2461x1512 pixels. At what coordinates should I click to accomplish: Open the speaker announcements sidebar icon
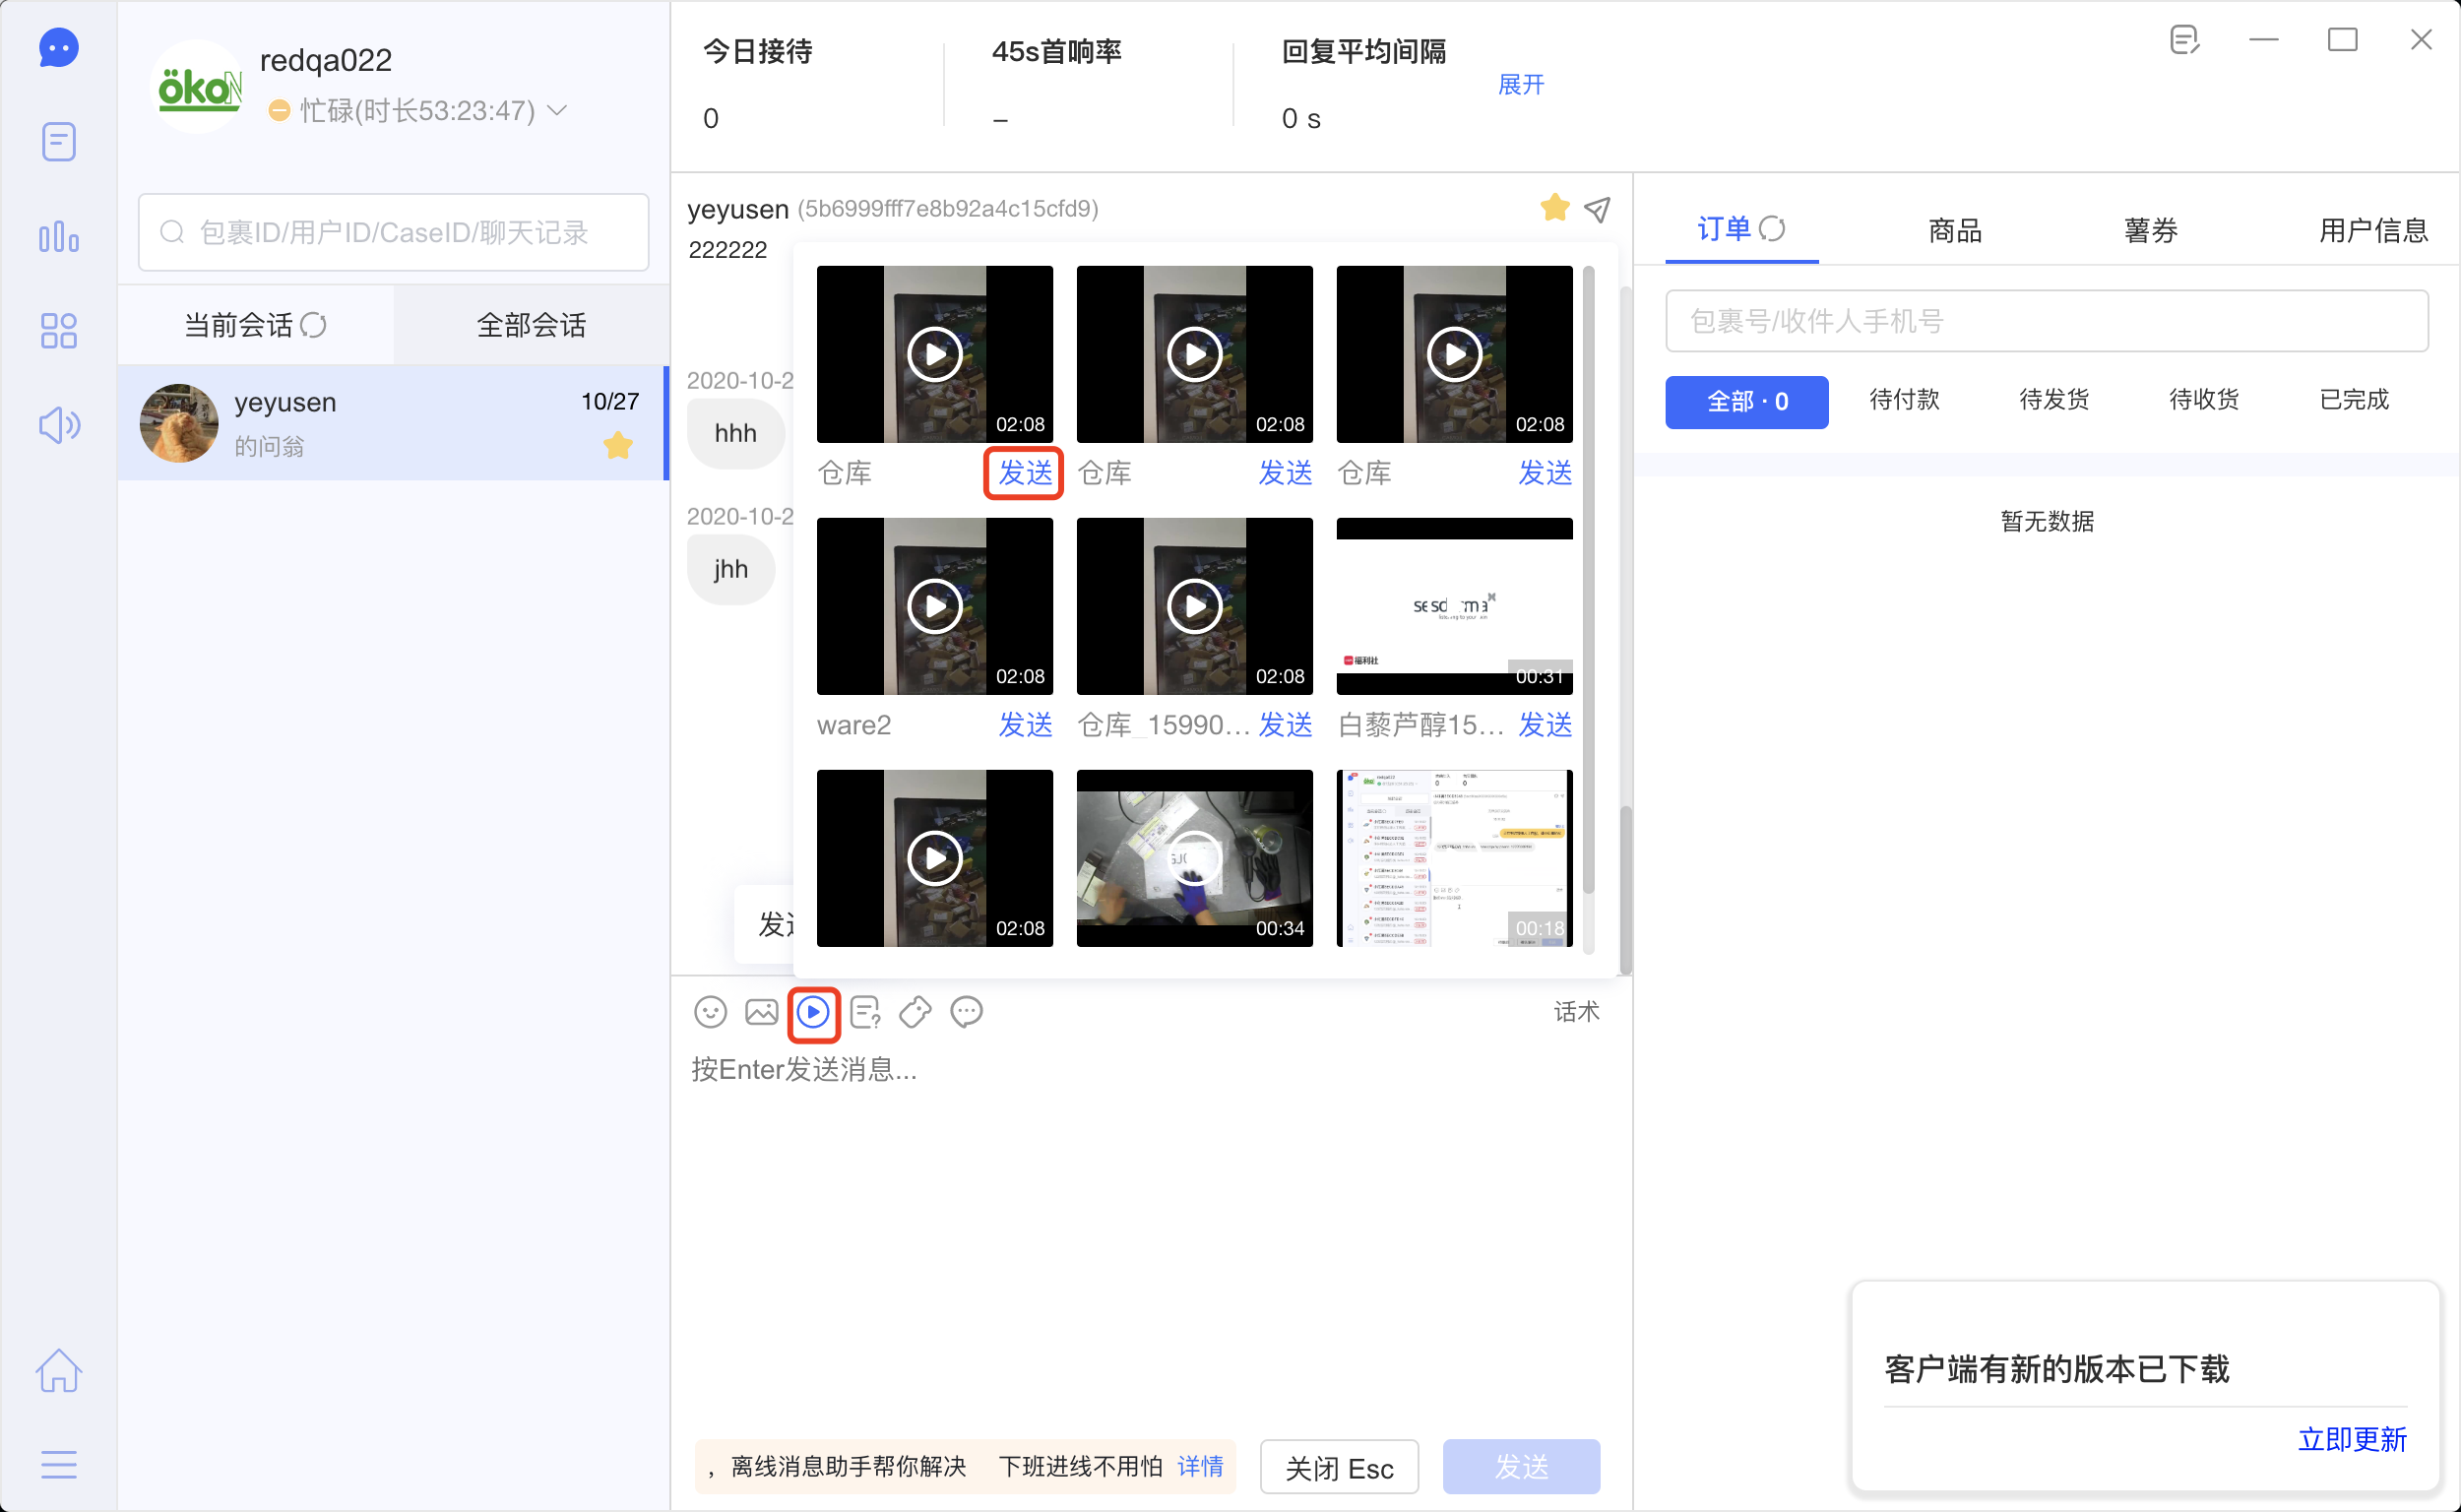pos(59,425)
